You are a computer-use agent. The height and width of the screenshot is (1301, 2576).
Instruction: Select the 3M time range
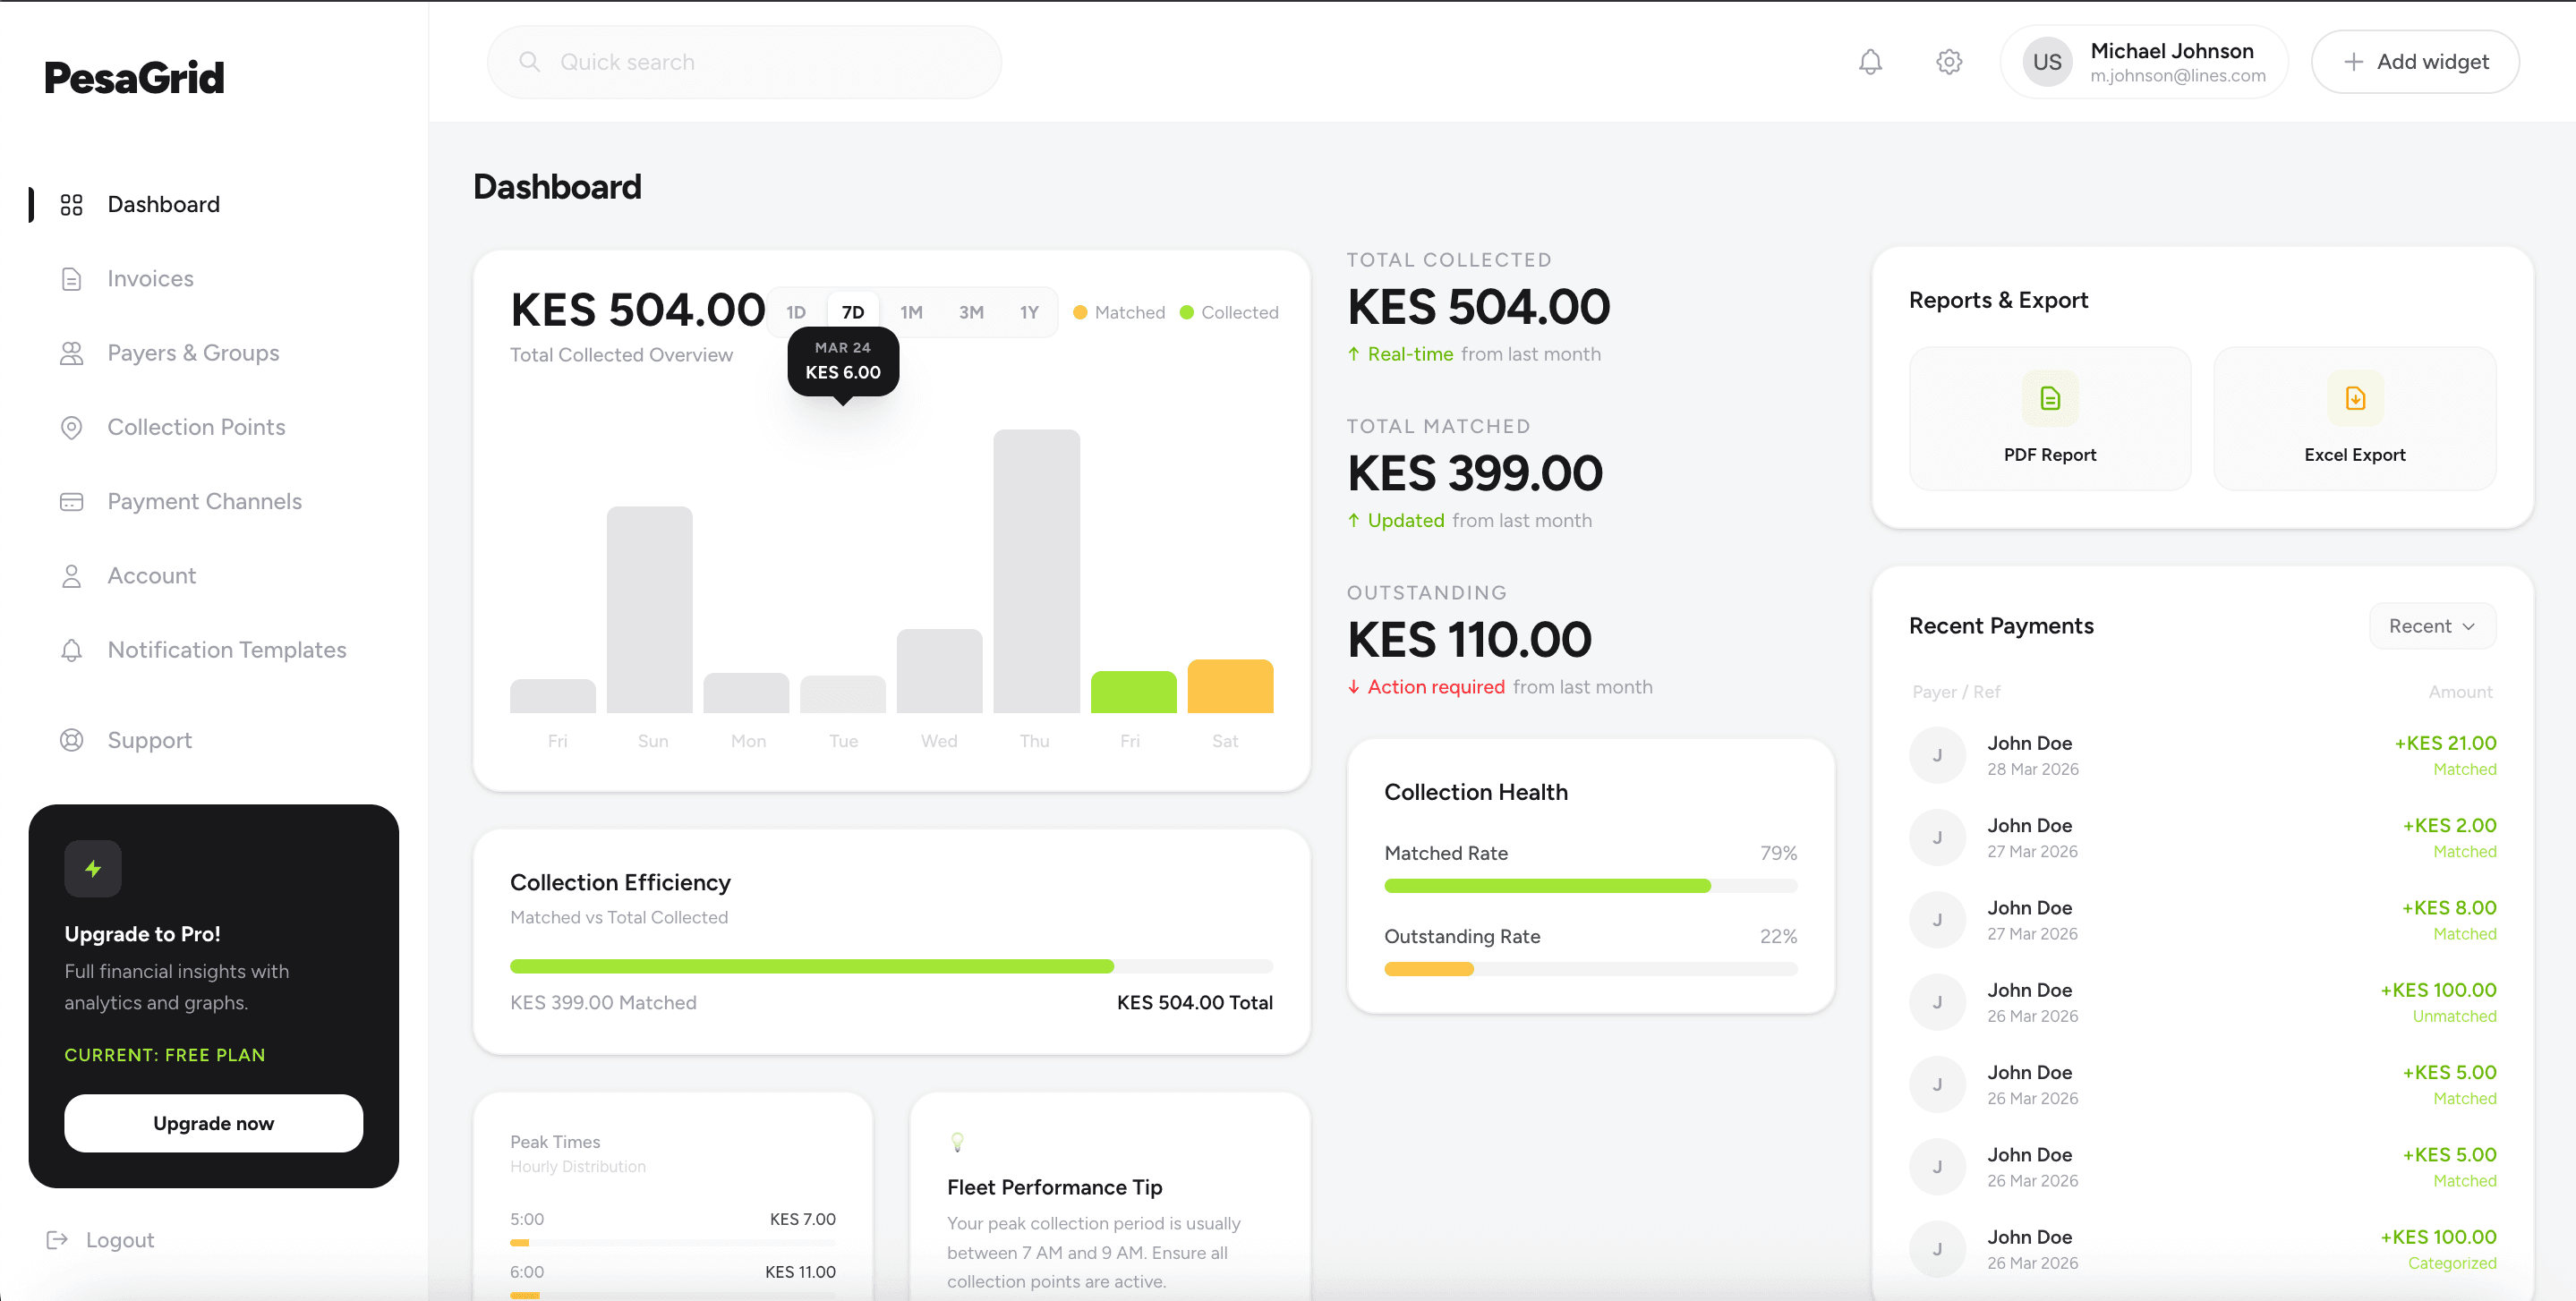point(970,312)
